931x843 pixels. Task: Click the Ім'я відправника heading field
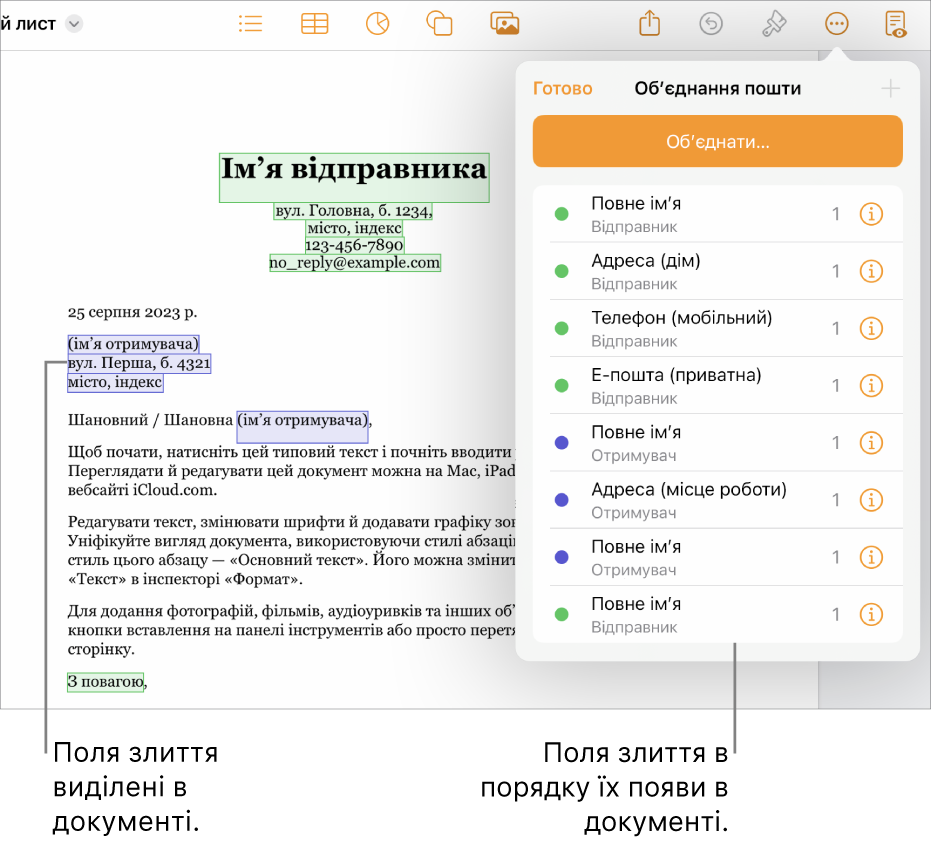(354, 177)
